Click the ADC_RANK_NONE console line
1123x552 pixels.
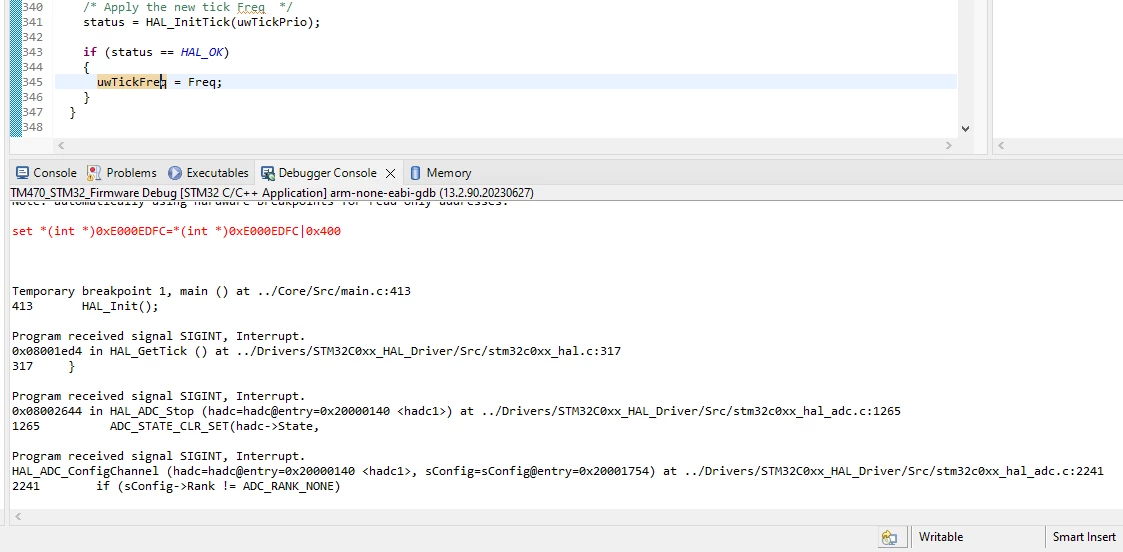coord(176,486)
